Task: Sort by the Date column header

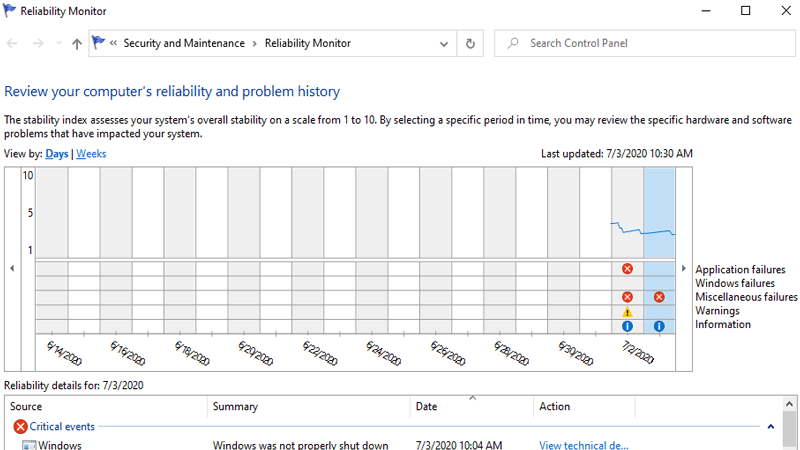Action: (x=472, y=407)
